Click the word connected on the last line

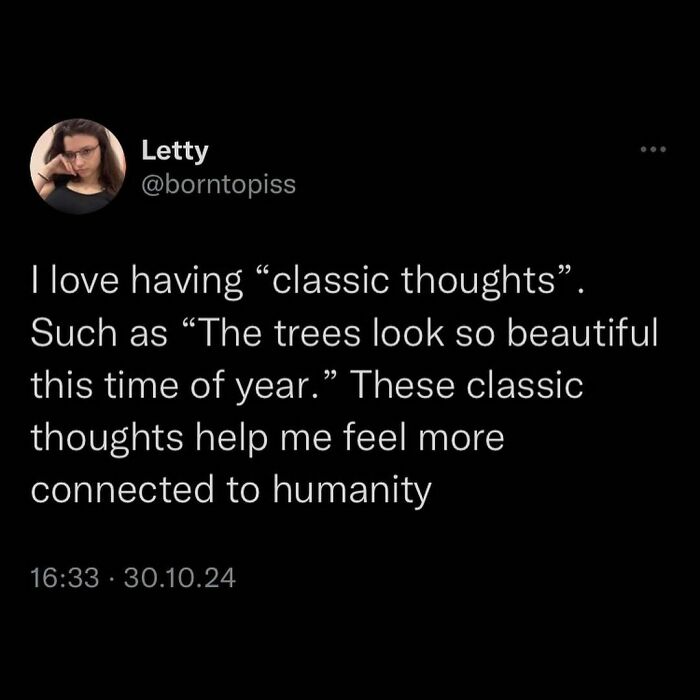coord(123,489)
